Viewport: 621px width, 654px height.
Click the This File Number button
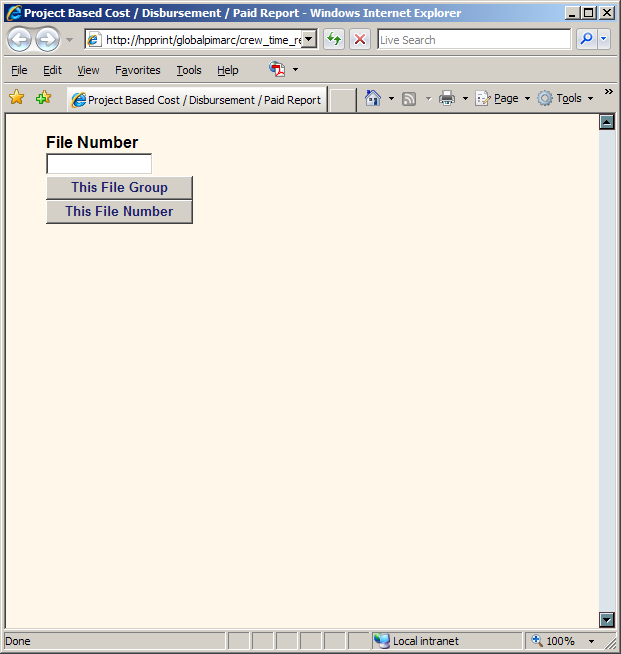(x=119, y=211)
